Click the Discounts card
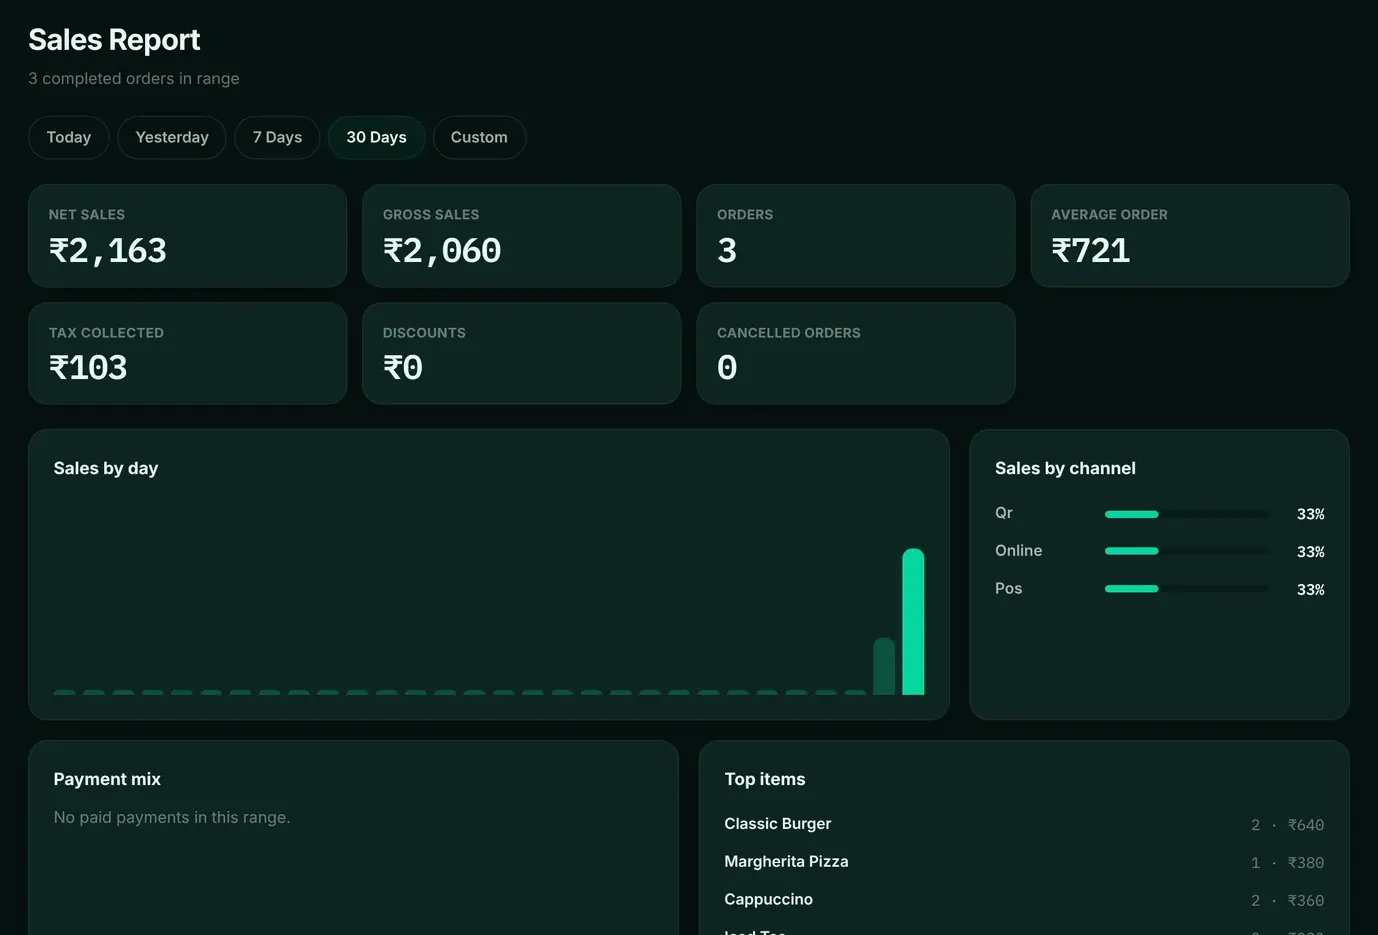1378x935 pixels. point(522,354)
